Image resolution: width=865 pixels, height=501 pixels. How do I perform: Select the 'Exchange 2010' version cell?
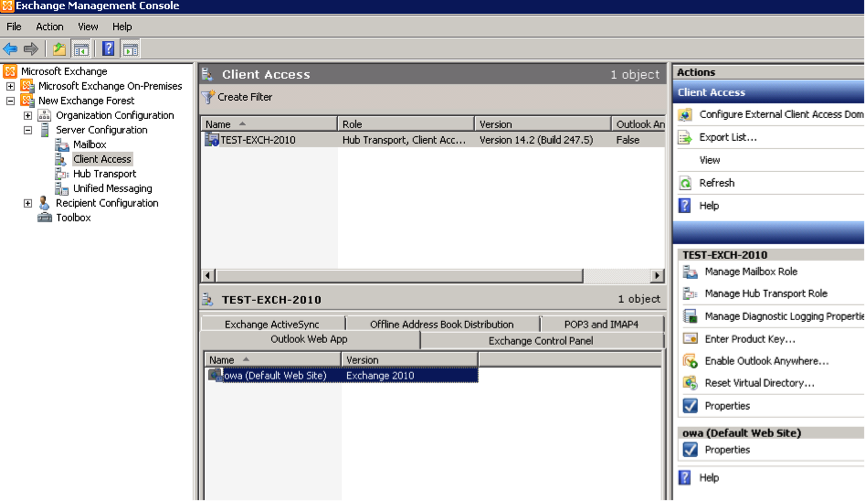[380, 376]
